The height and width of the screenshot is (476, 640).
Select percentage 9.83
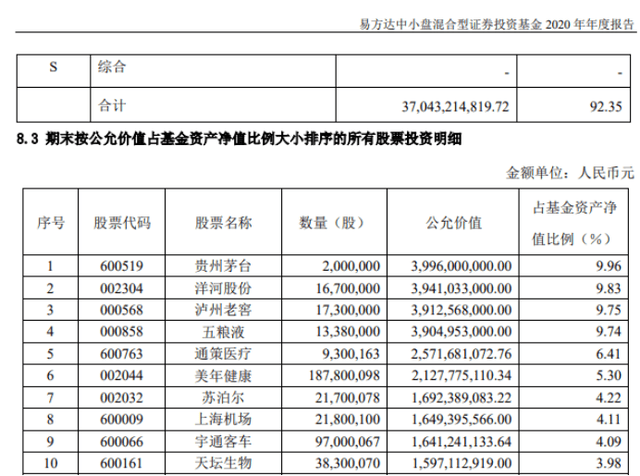609,289
